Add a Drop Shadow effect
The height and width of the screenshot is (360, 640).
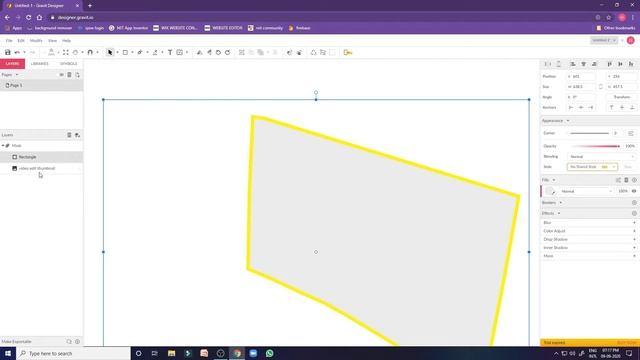coord(634,240)
